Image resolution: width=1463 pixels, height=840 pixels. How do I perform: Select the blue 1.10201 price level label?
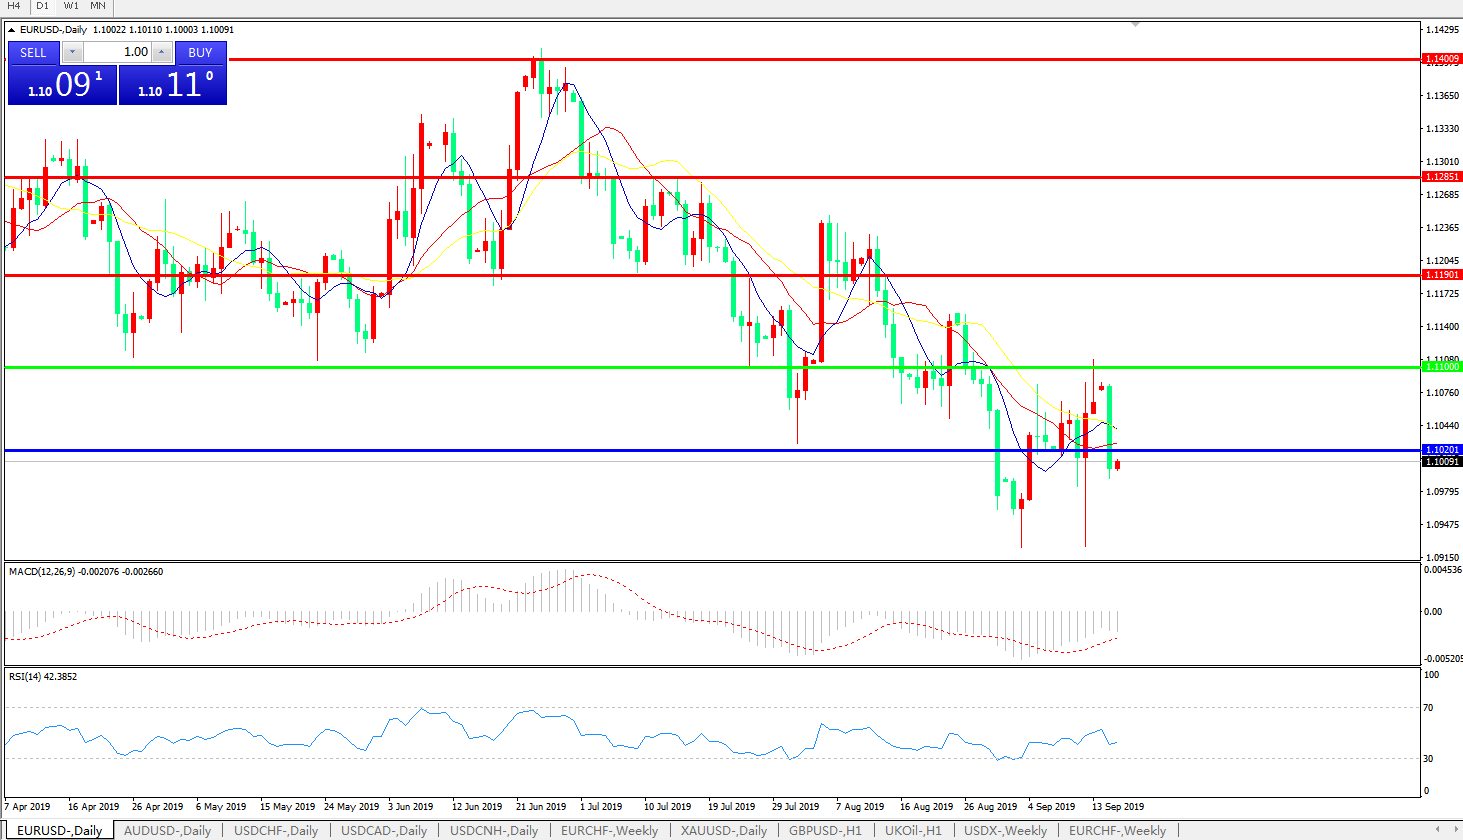tap(1441, 450)
